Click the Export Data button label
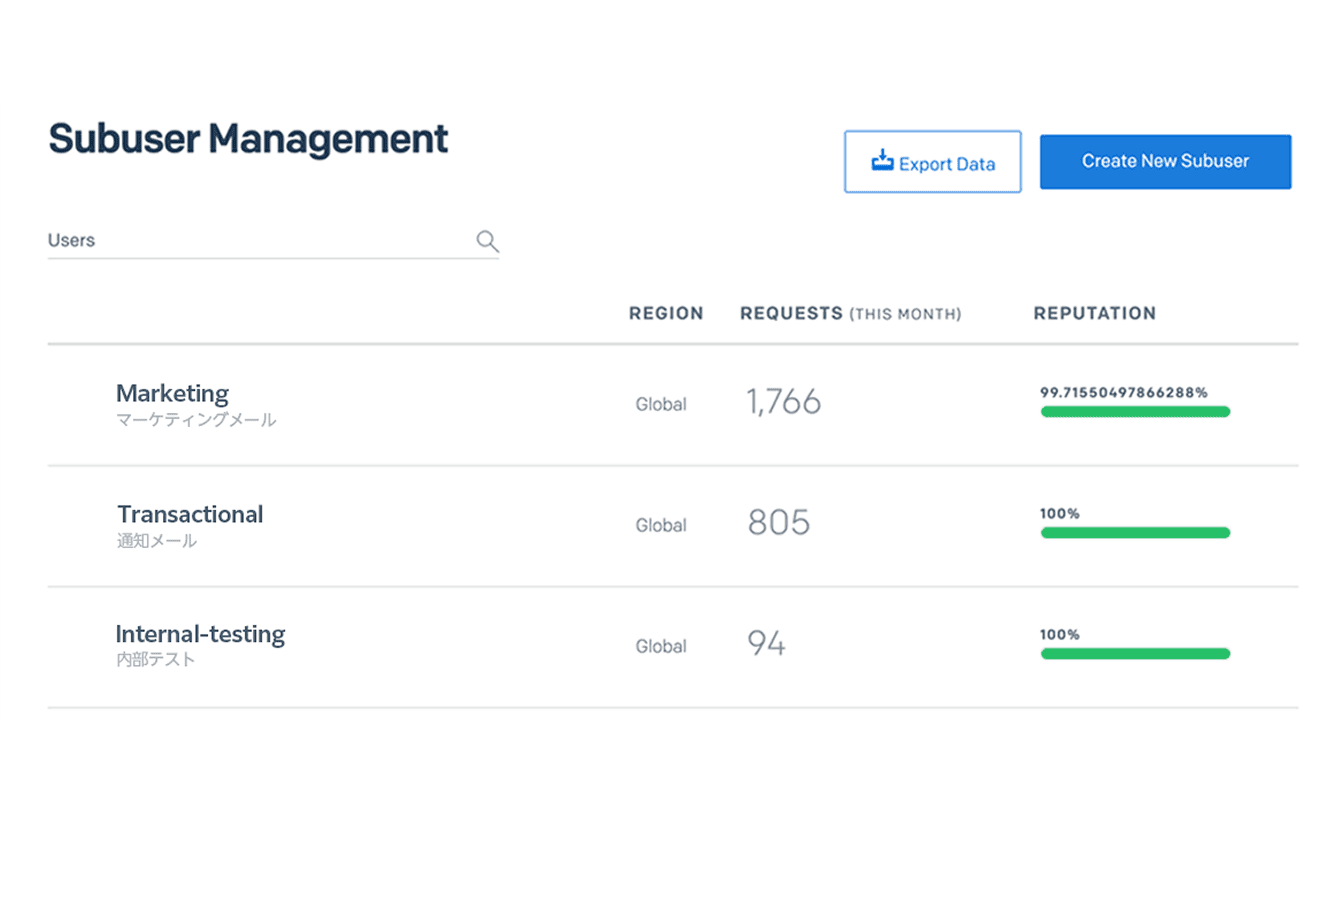The width and height of the screenshot is (1344, 898). pyautogui.click(x=946, y=164)
